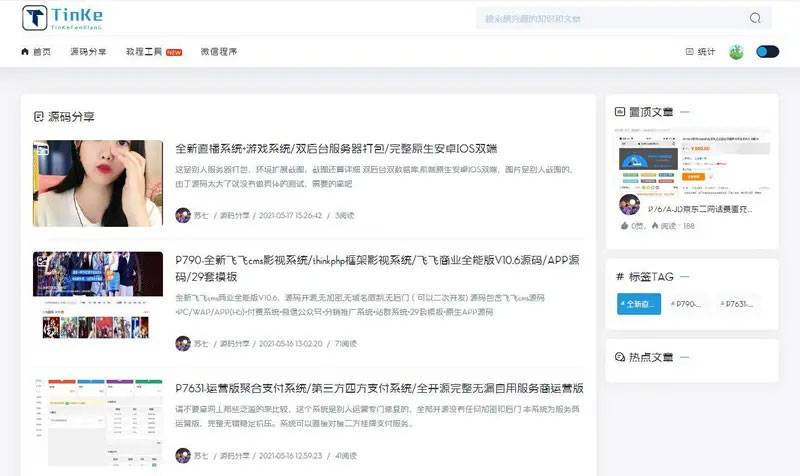Open the P790 飞飞cms article thumbnail
This screenshot has height=476, width=800.
pyautogui.click(x=98, y=296)
